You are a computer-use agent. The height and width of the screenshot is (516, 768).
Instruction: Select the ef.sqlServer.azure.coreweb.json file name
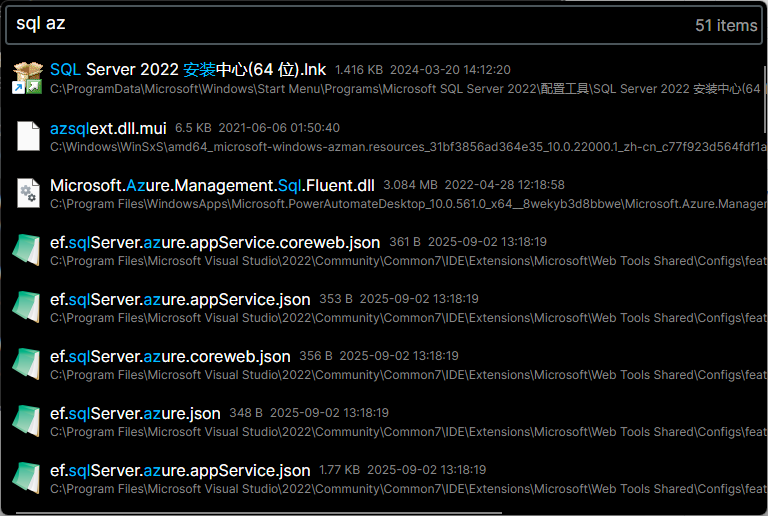(x=170, y=356)
